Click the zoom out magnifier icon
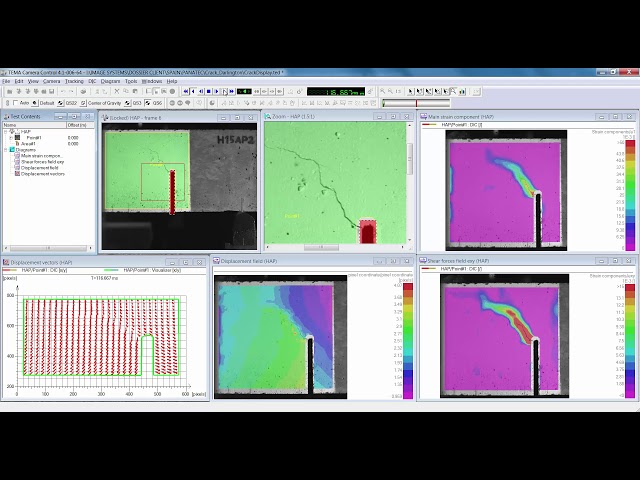 391,91
